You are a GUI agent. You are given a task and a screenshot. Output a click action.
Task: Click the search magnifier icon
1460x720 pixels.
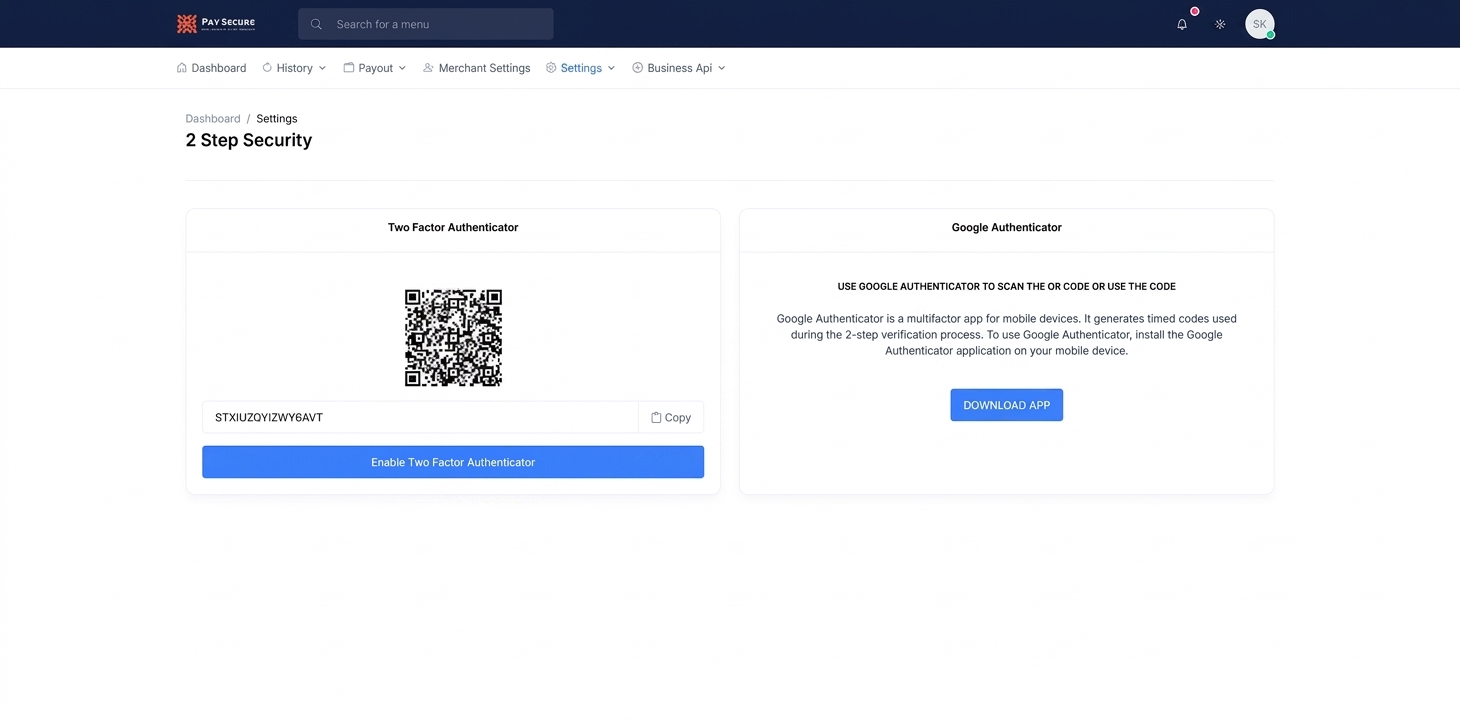316,24
